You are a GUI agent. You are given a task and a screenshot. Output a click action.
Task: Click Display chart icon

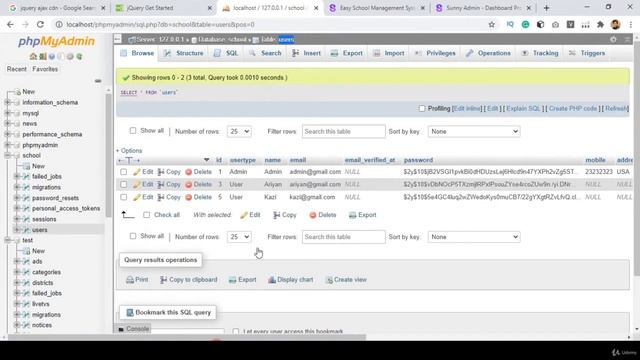coord(272,280)
